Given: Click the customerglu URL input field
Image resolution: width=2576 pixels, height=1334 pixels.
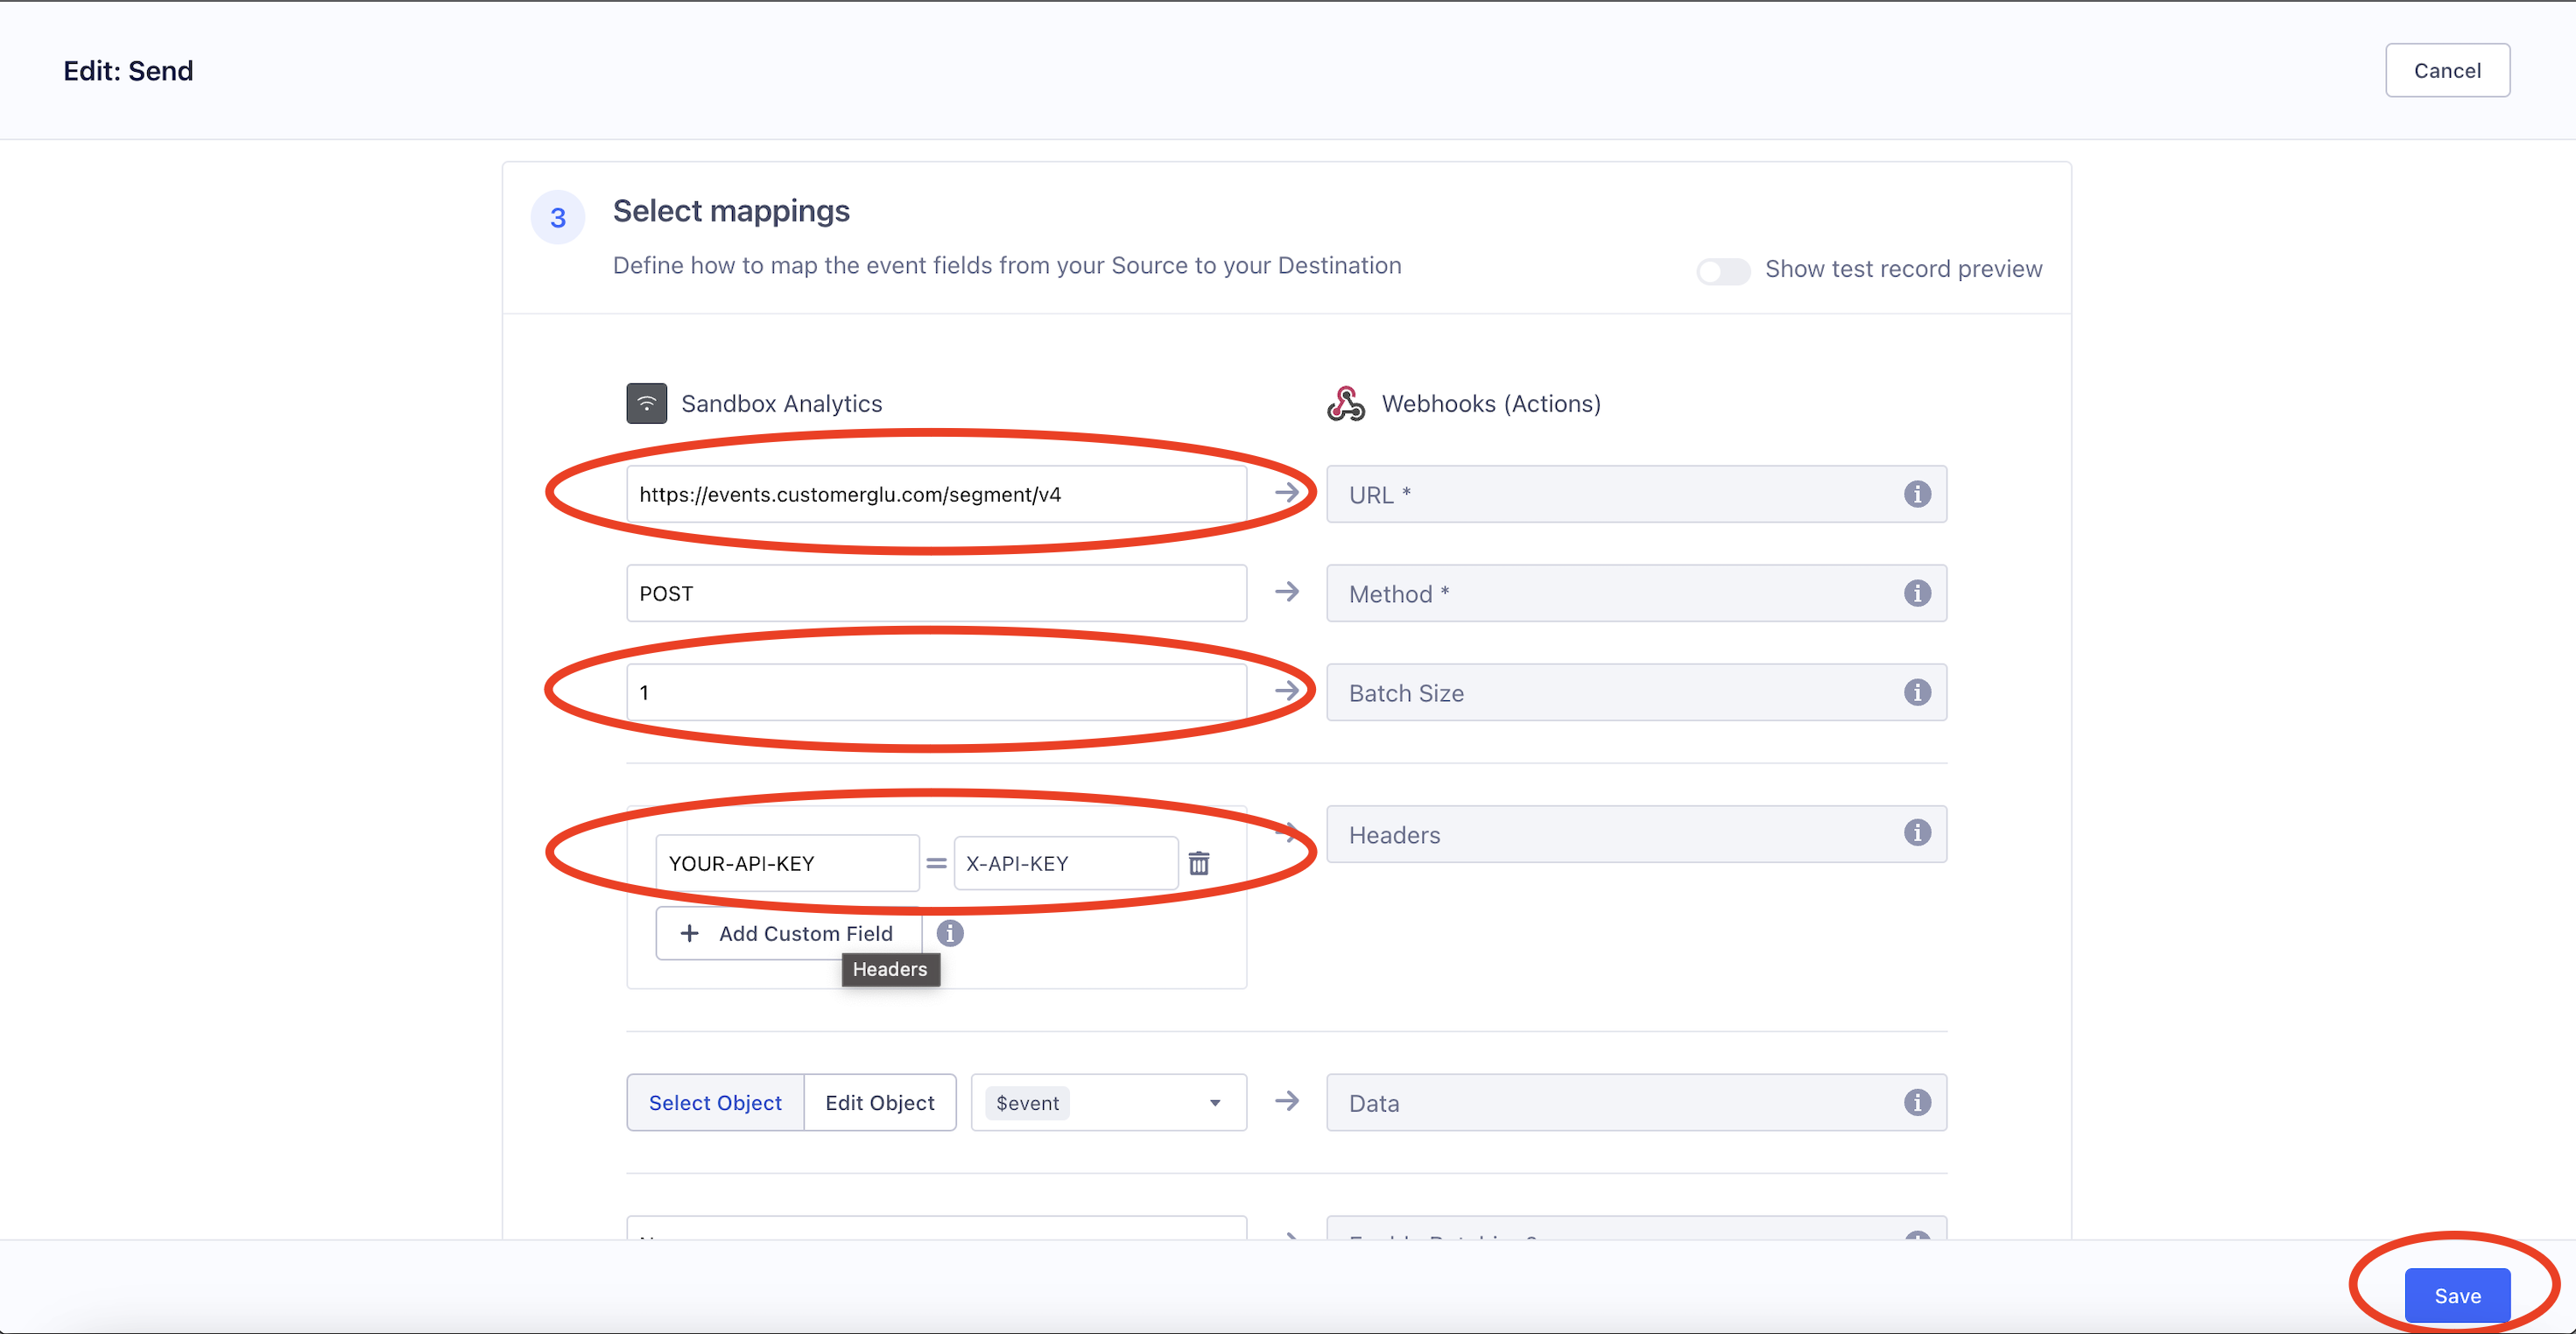Looking at the screenshot, I should tap(935, 494).
